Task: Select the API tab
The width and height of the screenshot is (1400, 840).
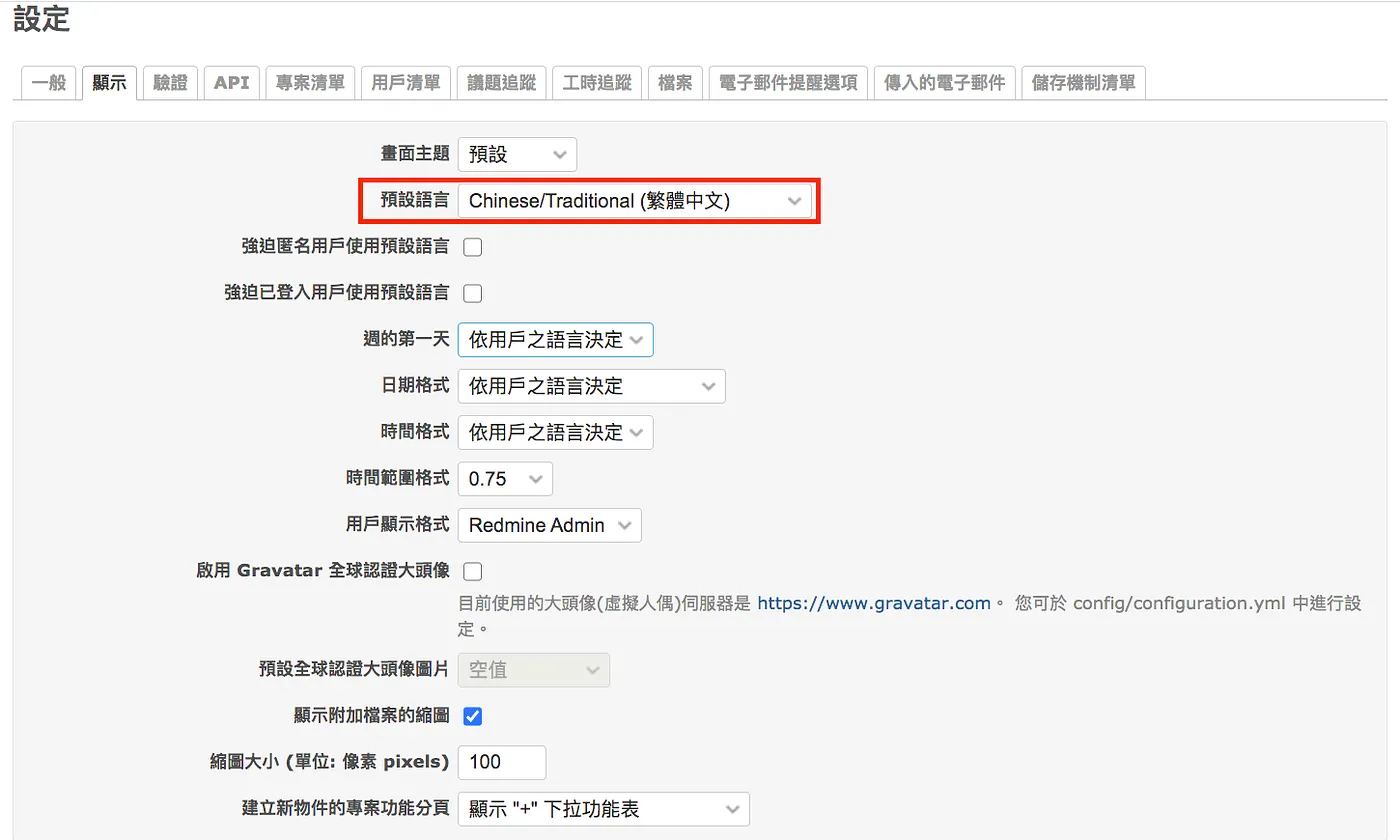Action: pos(232,83)
